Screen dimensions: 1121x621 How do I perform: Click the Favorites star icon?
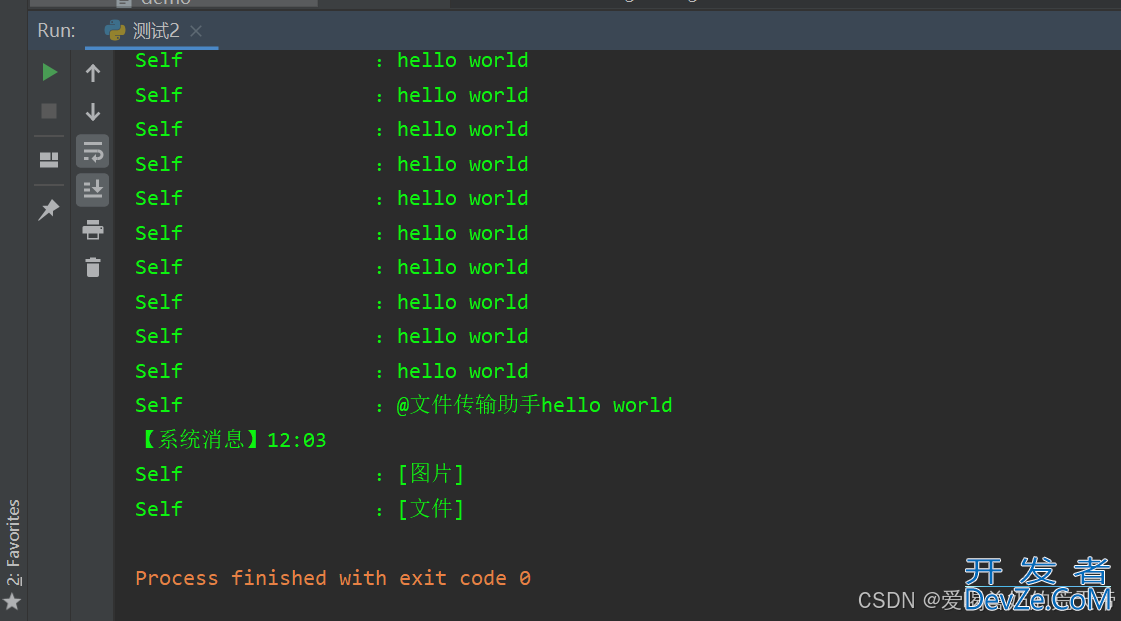click(12, 602)
